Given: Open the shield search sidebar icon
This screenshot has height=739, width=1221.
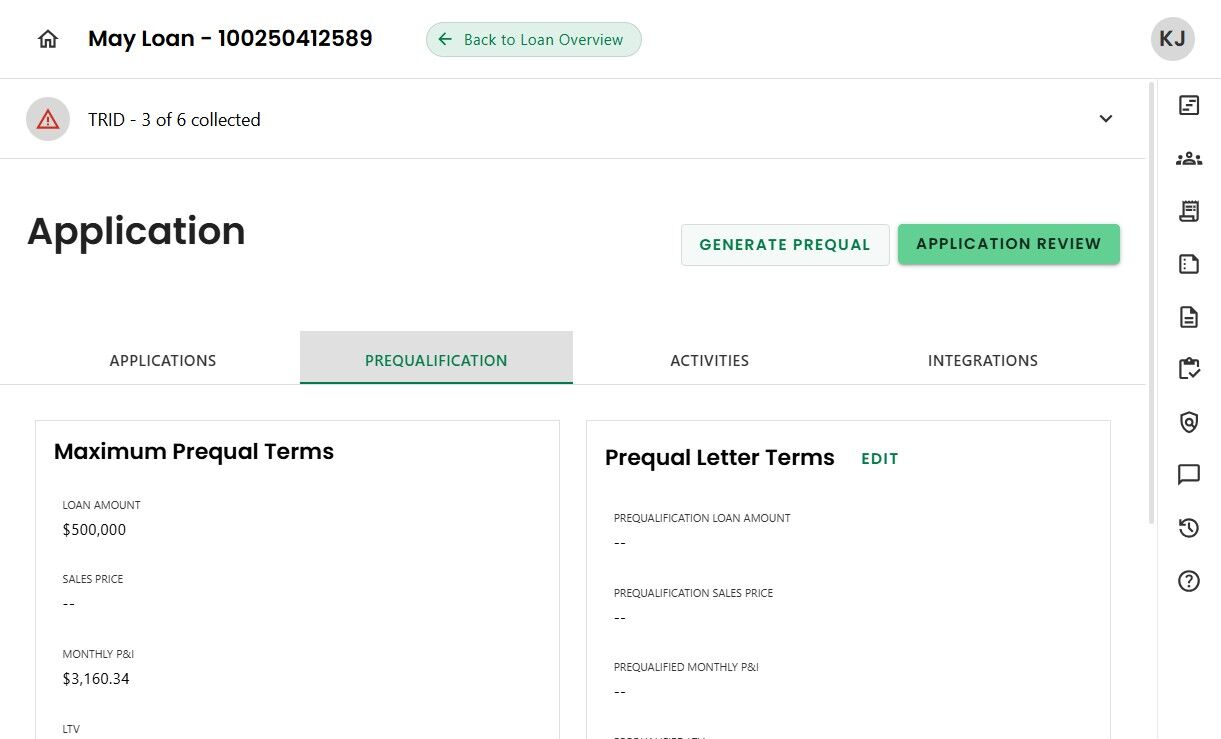Looking at the screenshot, I should click(1189, 422).
